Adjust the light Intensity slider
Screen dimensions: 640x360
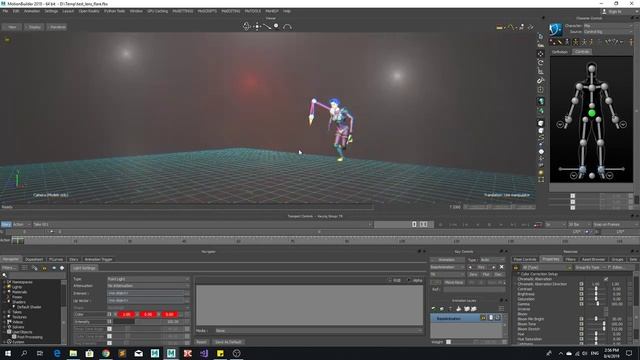click(x=149, y=322)
